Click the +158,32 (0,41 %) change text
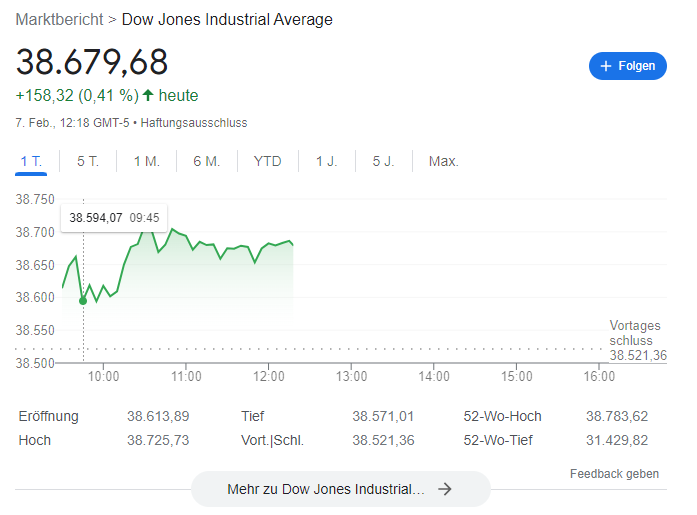This screenshot has width=697, height=515. click(77, 96)
